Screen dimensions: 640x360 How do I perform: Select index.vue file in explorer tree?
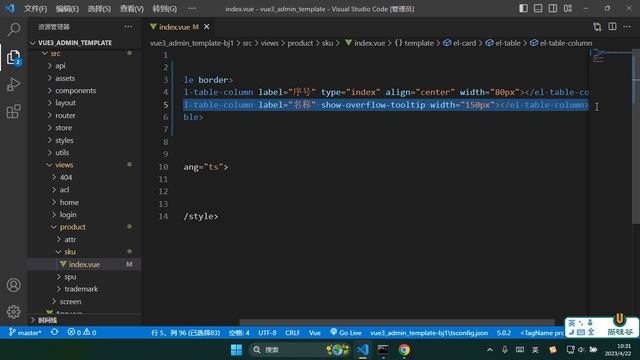[84, 264]
